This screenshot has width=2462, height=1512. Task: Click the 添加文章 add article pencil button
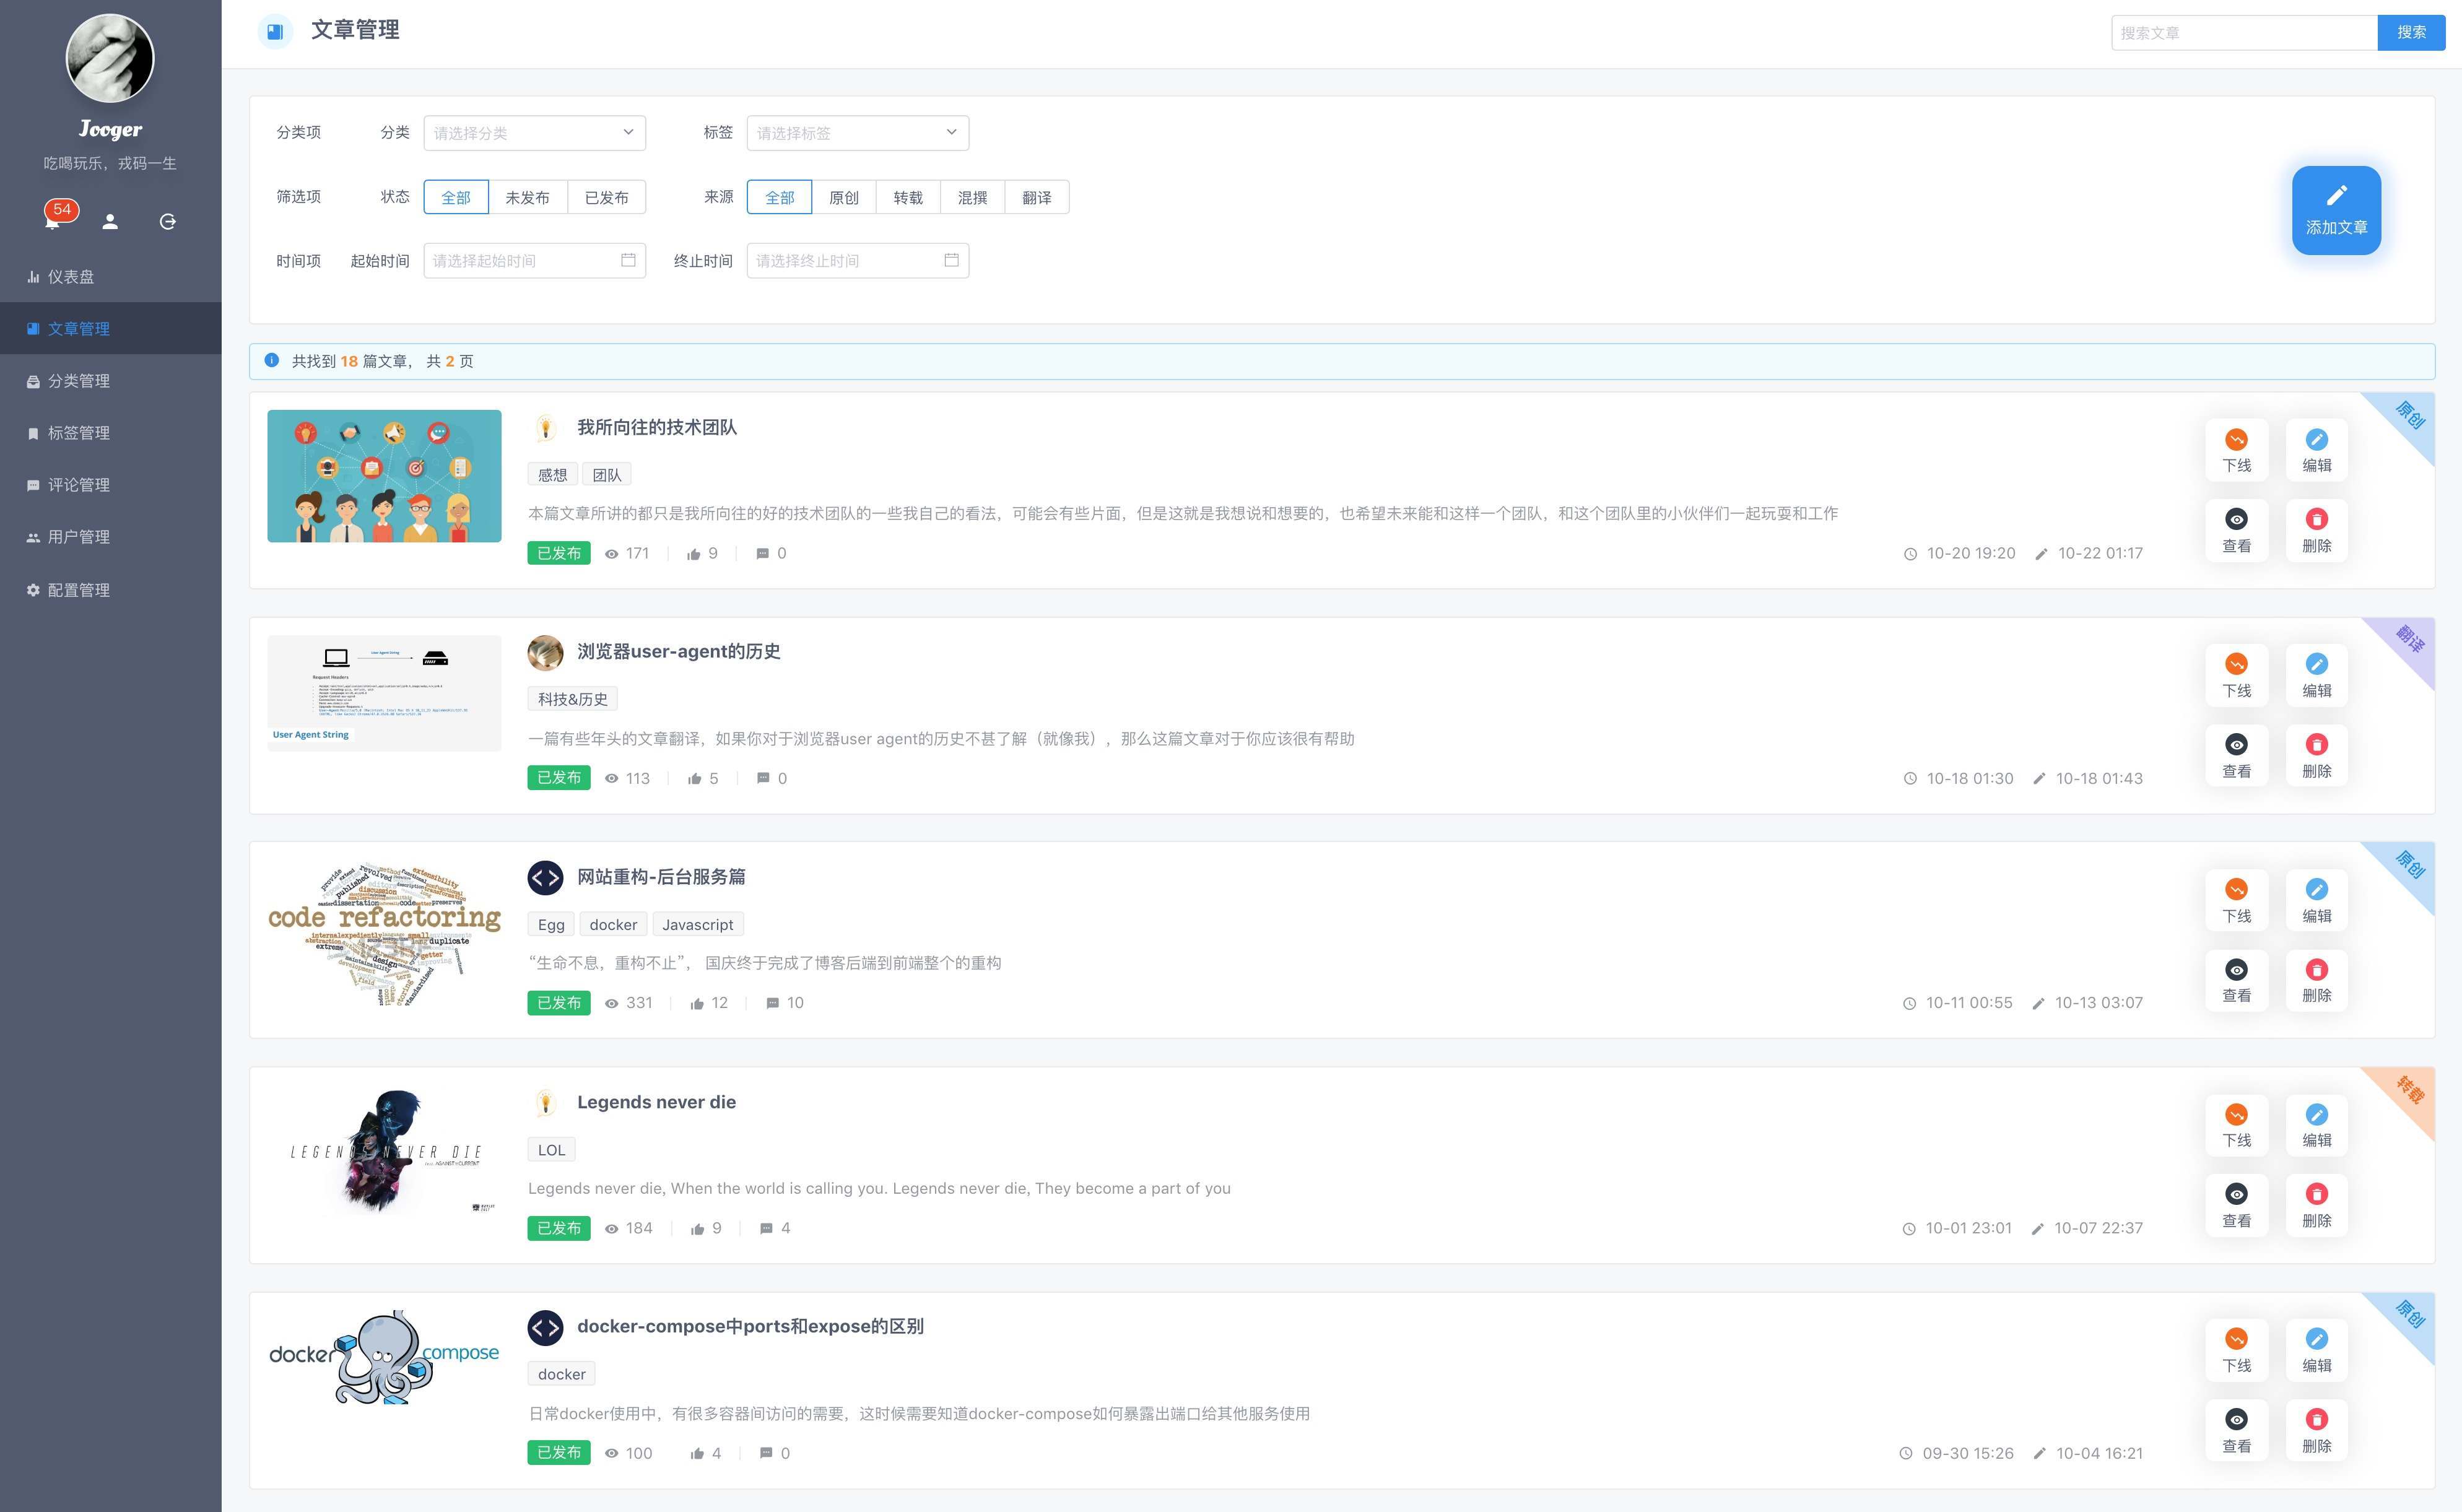coord(2336,210)
